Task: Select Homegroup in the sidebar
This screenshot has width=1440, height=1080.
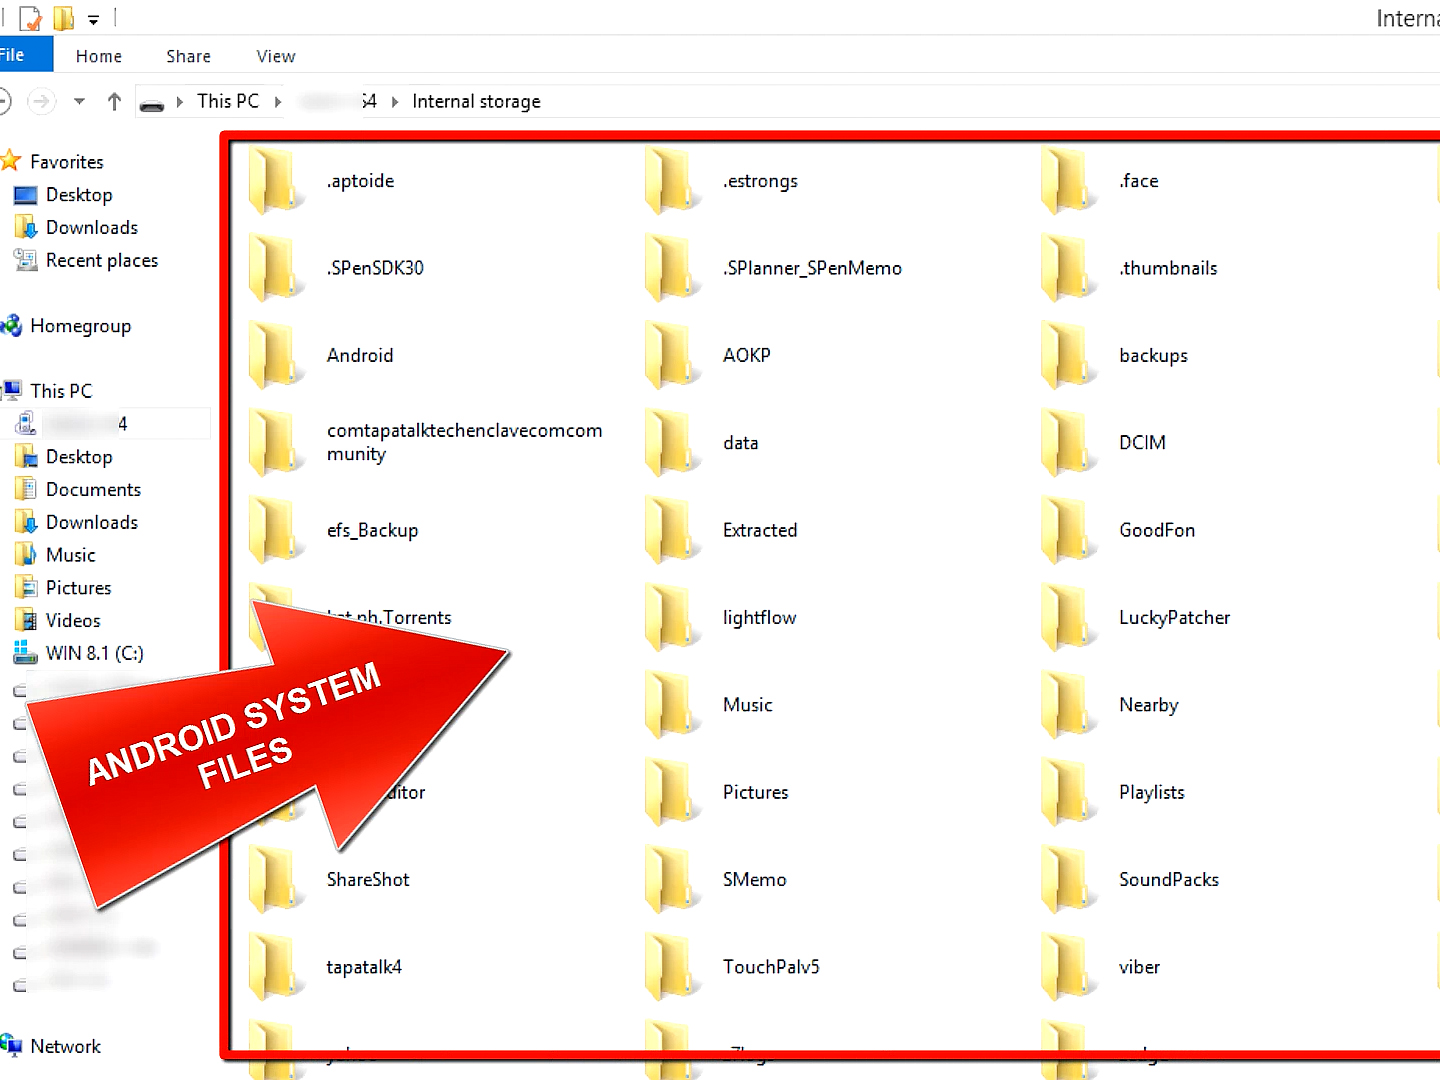Action: 81,325
